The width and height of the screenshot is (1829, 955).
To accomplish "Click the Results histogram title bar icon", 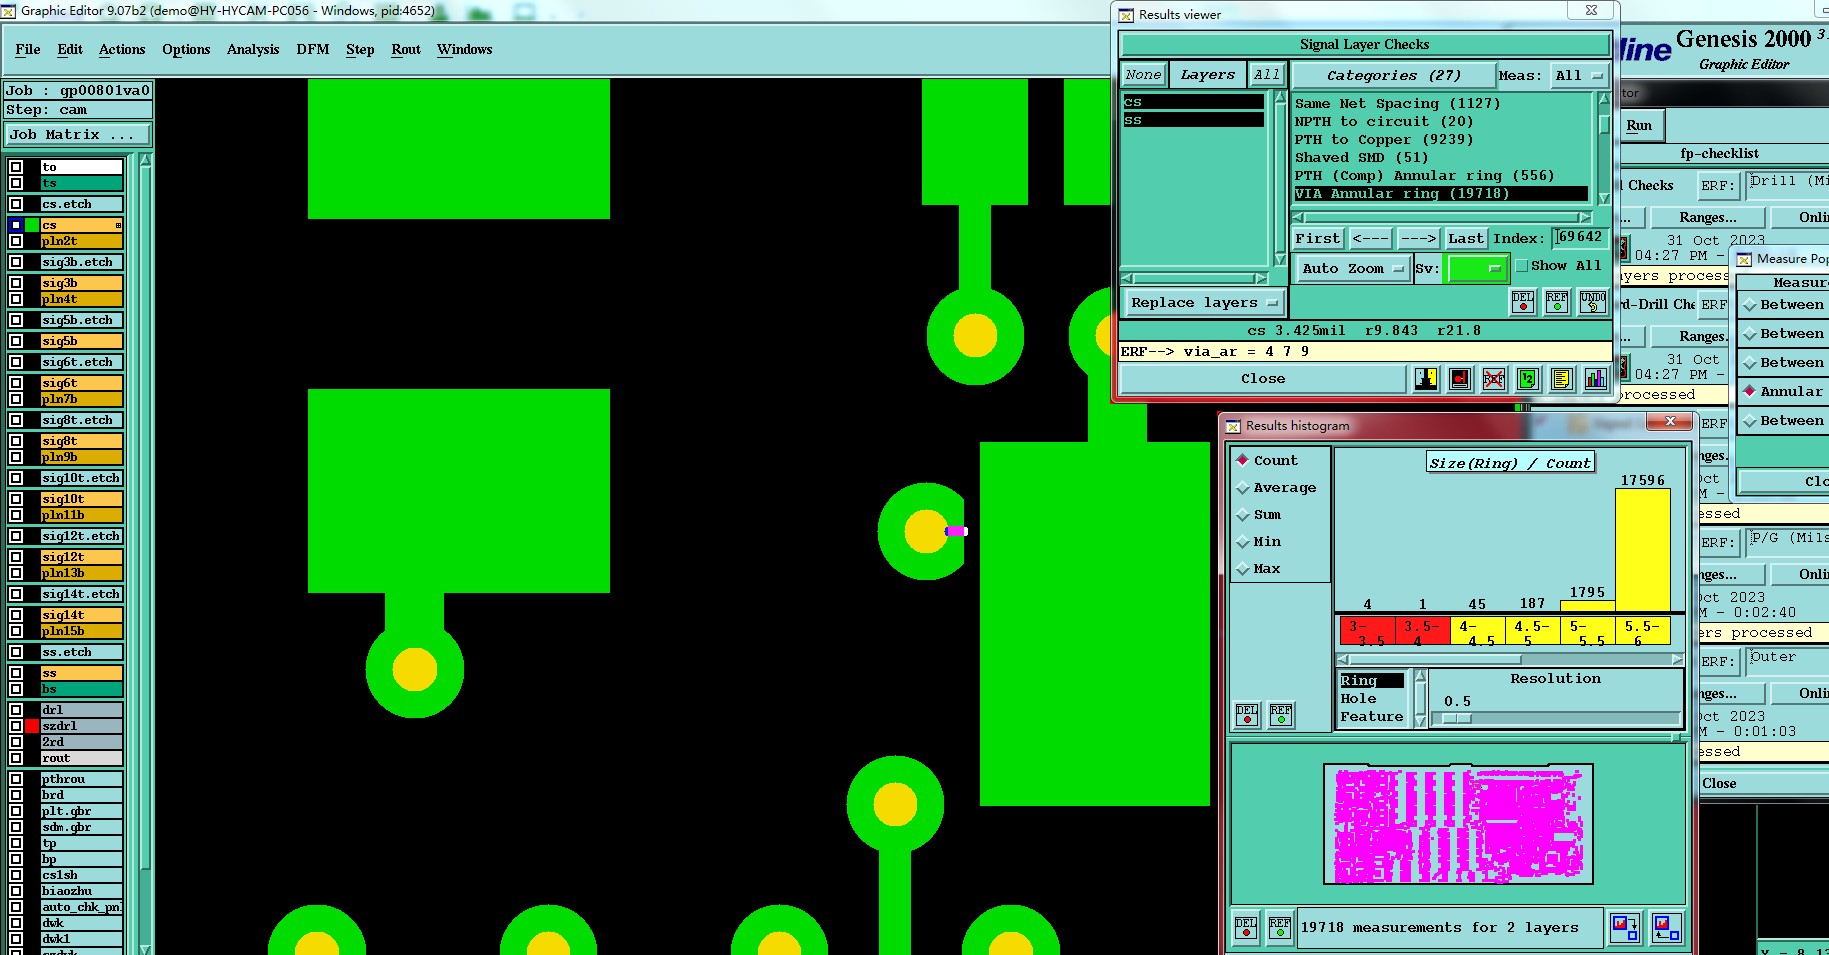I will point(1233,426).
